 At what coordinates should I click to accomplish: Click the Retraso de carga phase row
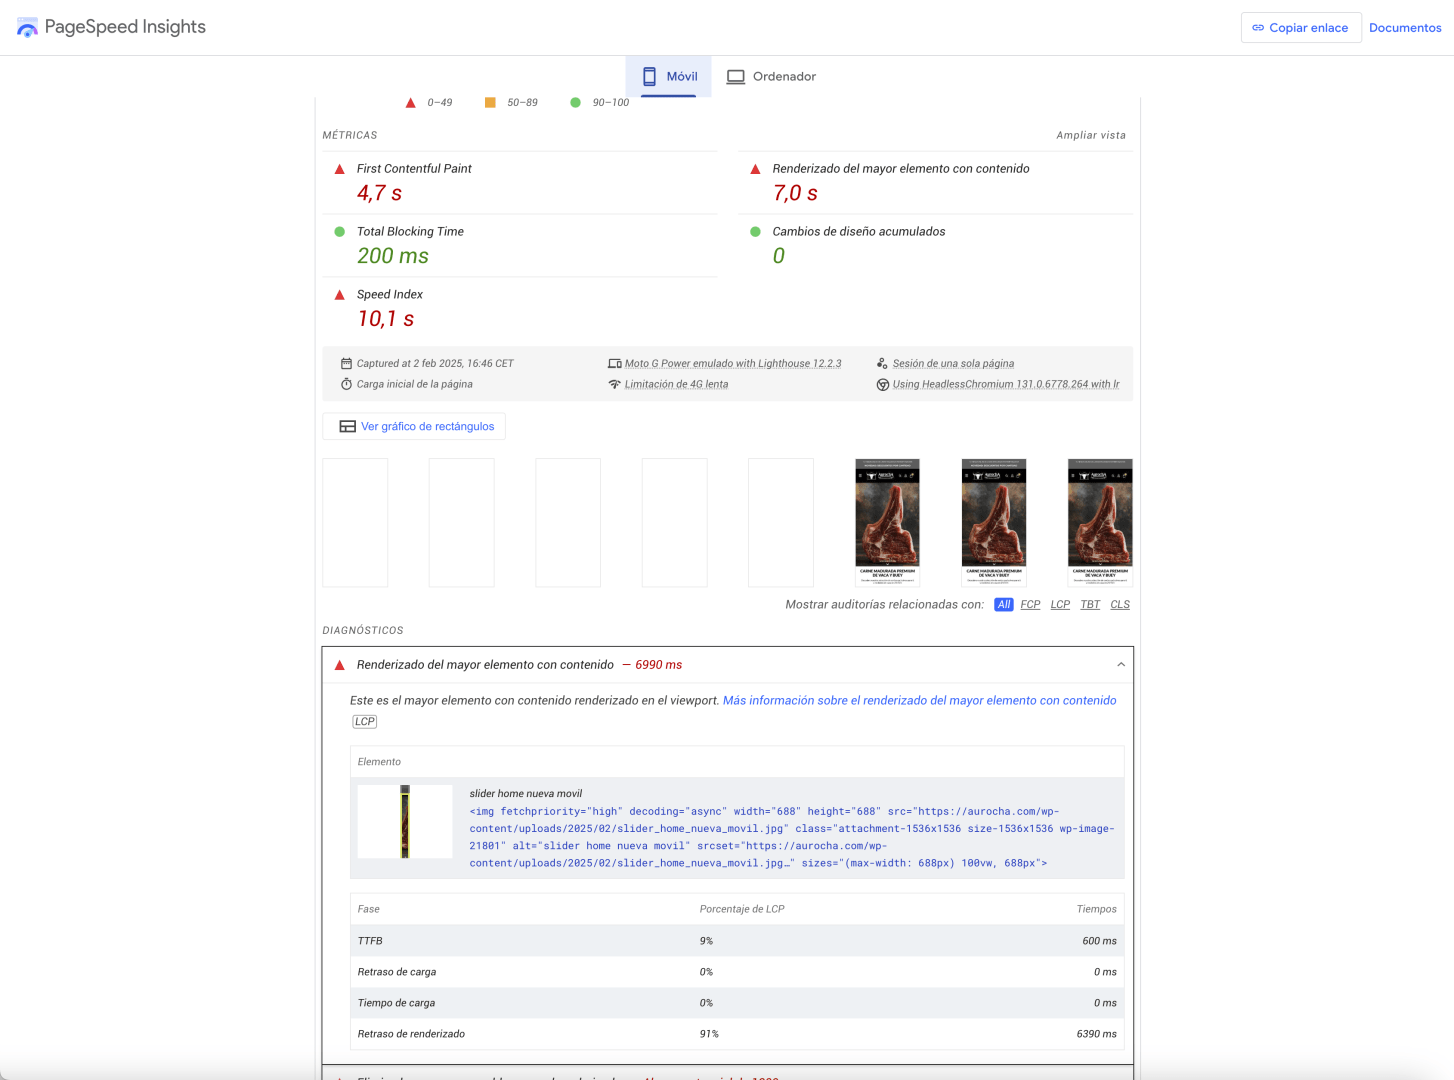click(x=737, y=972)
